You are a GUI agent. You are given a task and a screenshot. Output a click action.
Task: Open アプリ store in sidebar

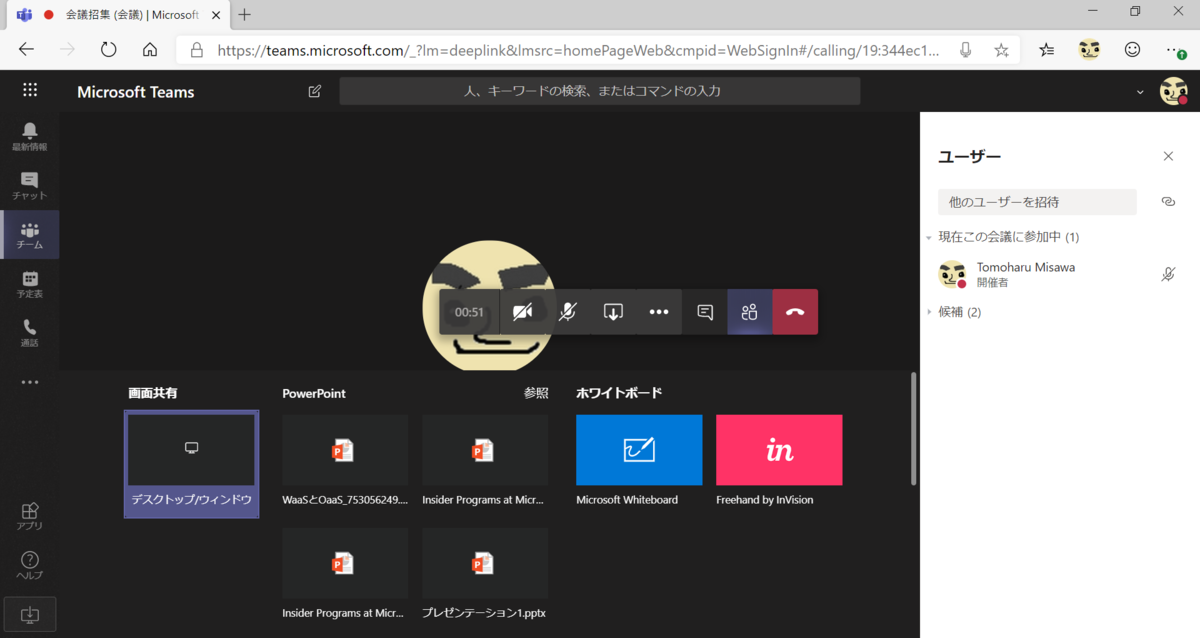29,516
